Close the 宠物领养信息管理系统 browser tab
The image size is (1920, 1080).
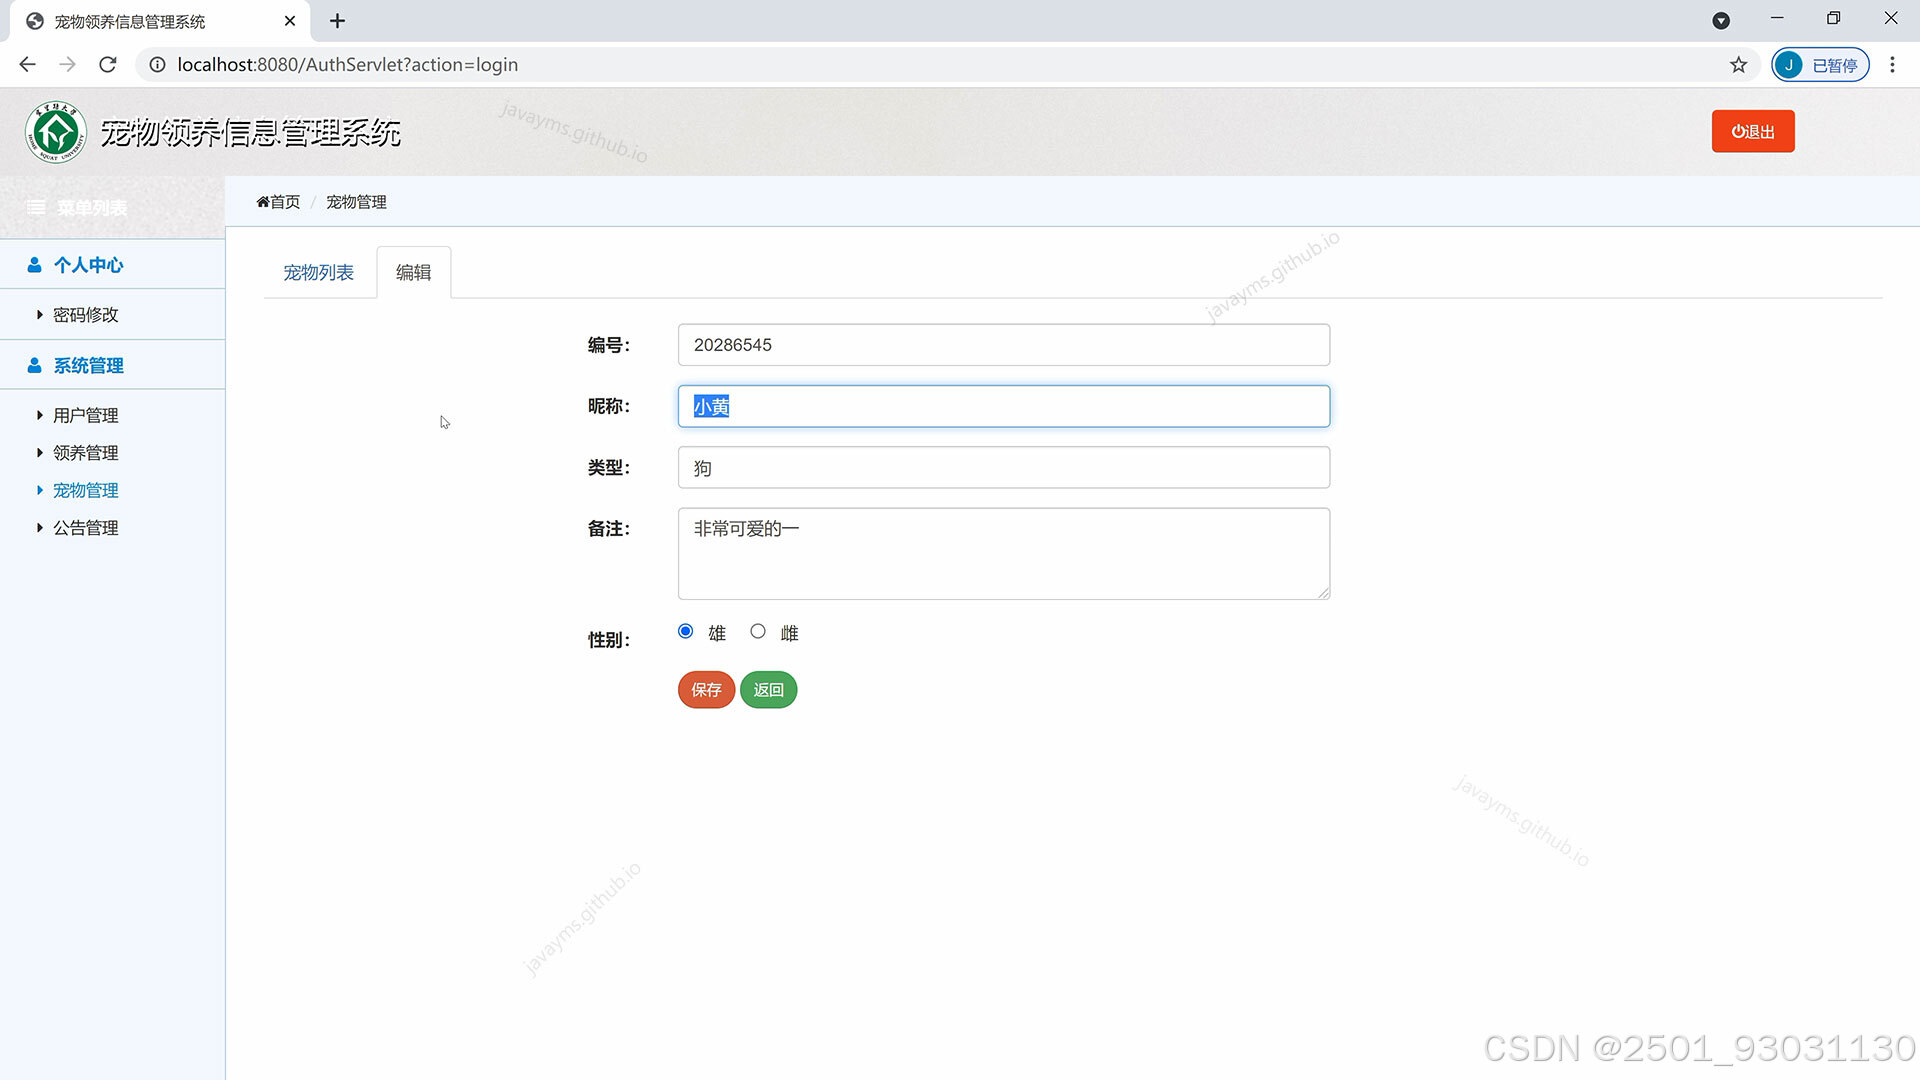(x=290, y=21)
